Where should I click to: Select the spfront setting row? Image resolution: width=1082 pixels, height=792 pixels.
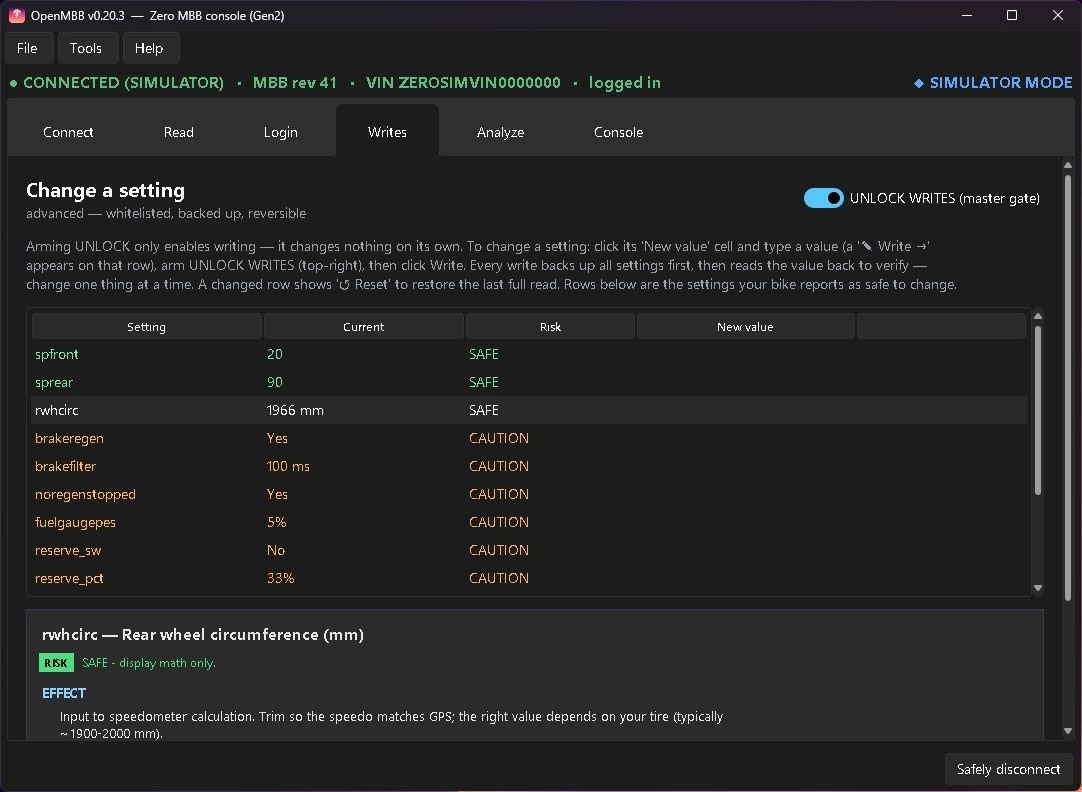(x=529, y=354)
